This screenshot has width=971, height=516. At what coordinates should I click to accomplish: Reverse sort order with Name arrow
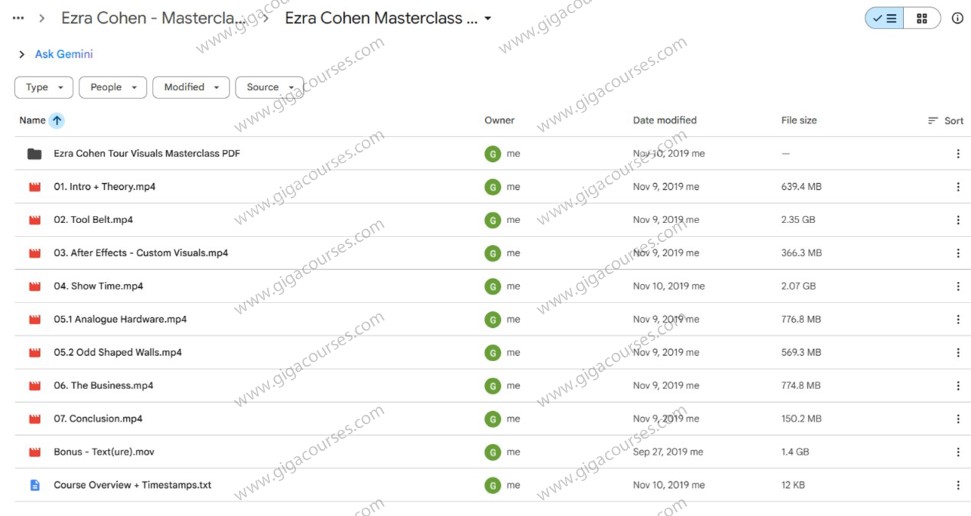57,120
